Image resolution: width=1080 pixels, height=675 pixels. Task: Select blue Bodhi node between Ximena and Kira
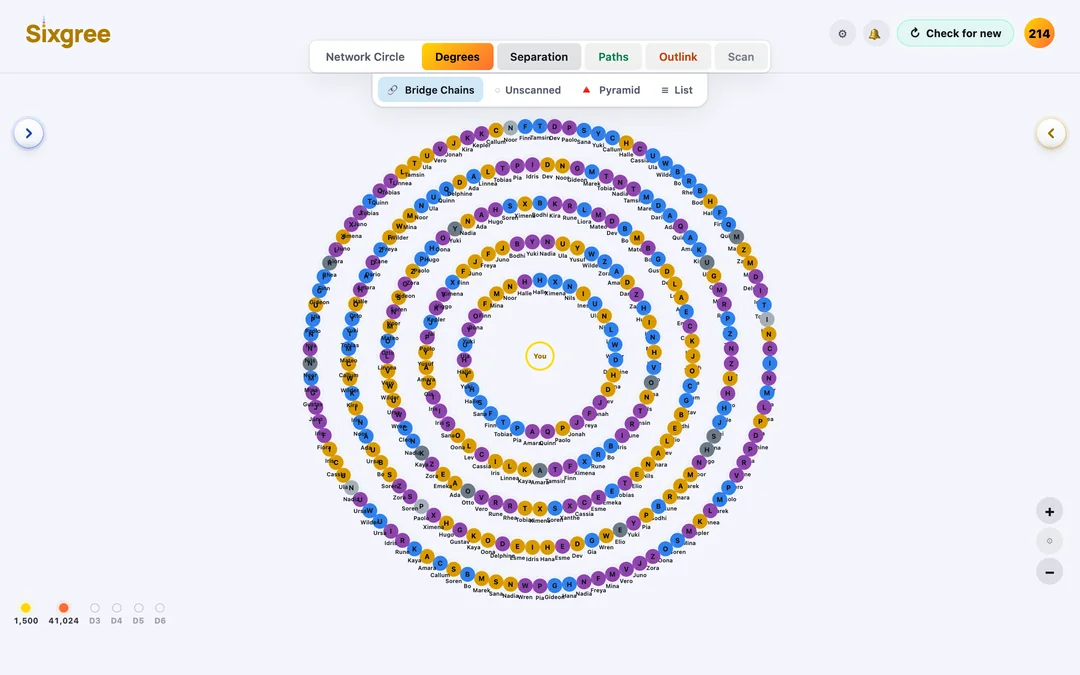tap(540, 203)
